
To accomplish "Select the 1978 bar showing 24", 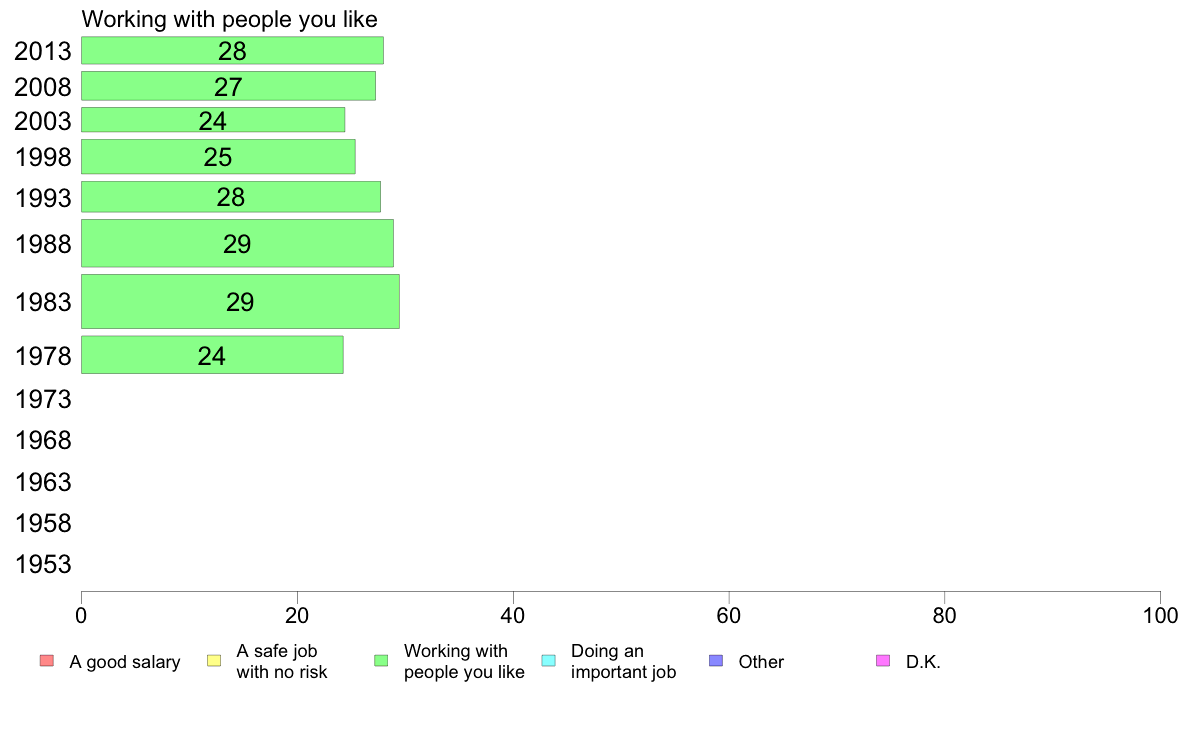I will tap(212, 355).
